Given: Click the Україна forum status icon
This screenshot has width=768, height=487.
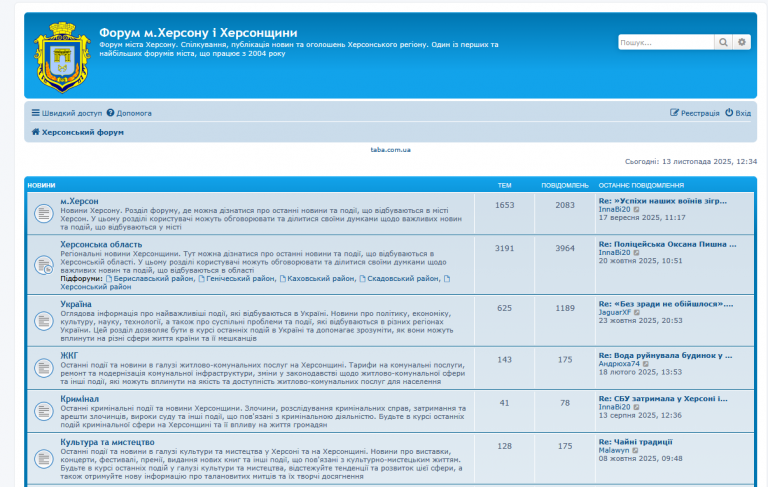Looking at the screenshot, I should pyautogui.click(x=44, y=321).
